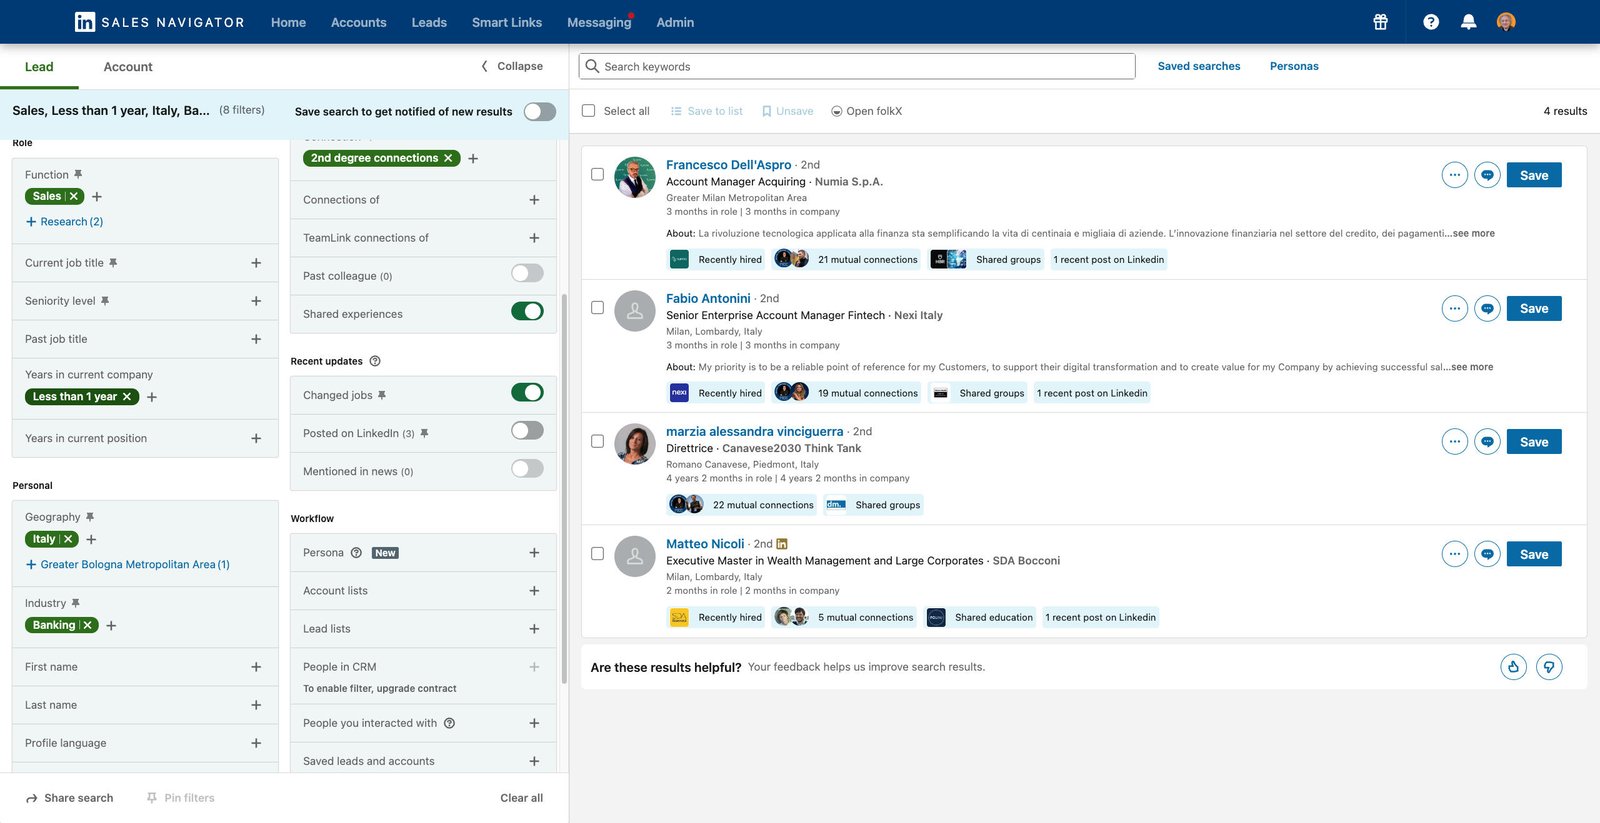Open Smart Links in top navigation
This screenshot has width=1600, height=823.
pyautogui.click(x=507, y=22)
